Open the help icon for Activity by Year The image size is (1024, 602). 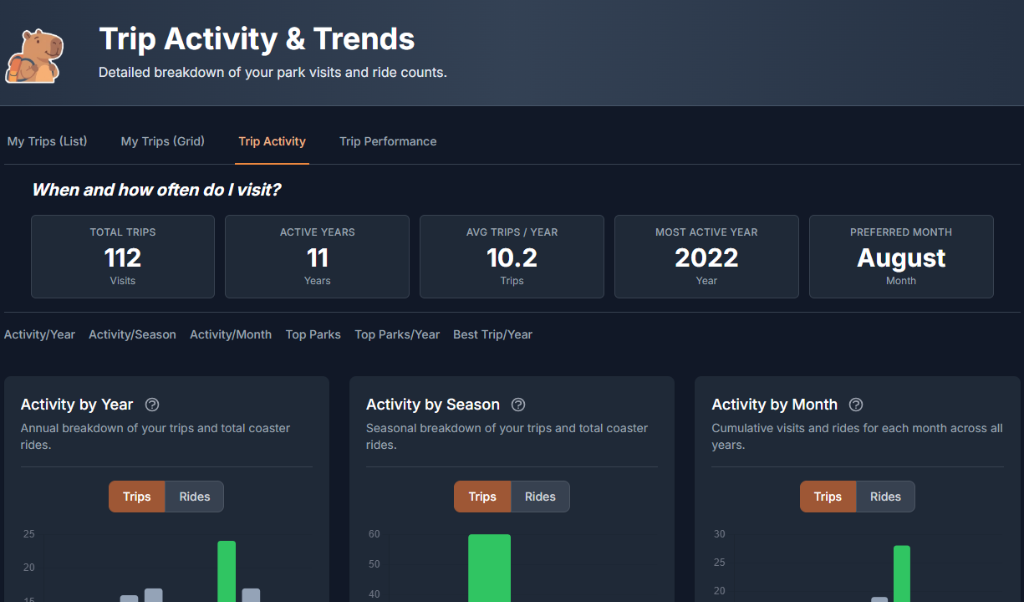click(x=152, y=405)
